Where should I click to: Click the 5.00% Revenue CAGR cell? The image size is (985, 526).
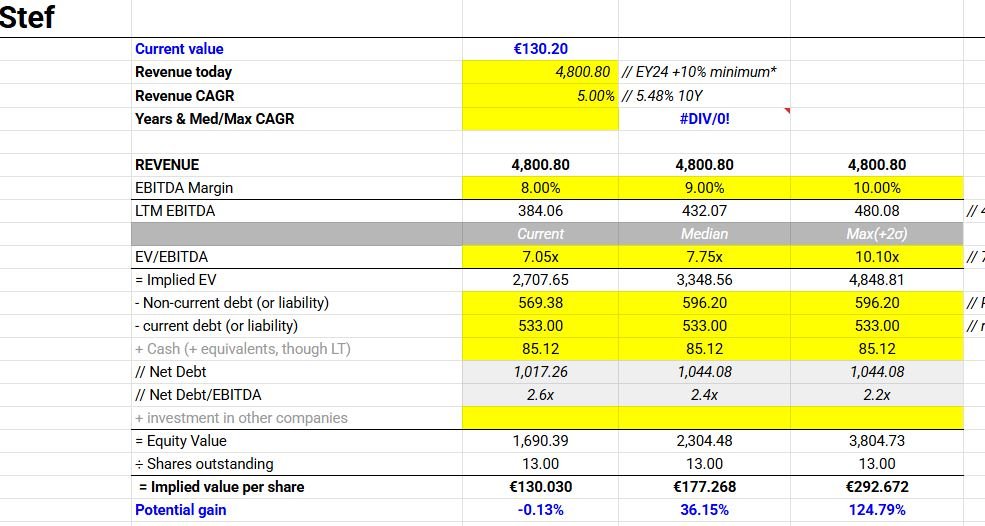540,95
